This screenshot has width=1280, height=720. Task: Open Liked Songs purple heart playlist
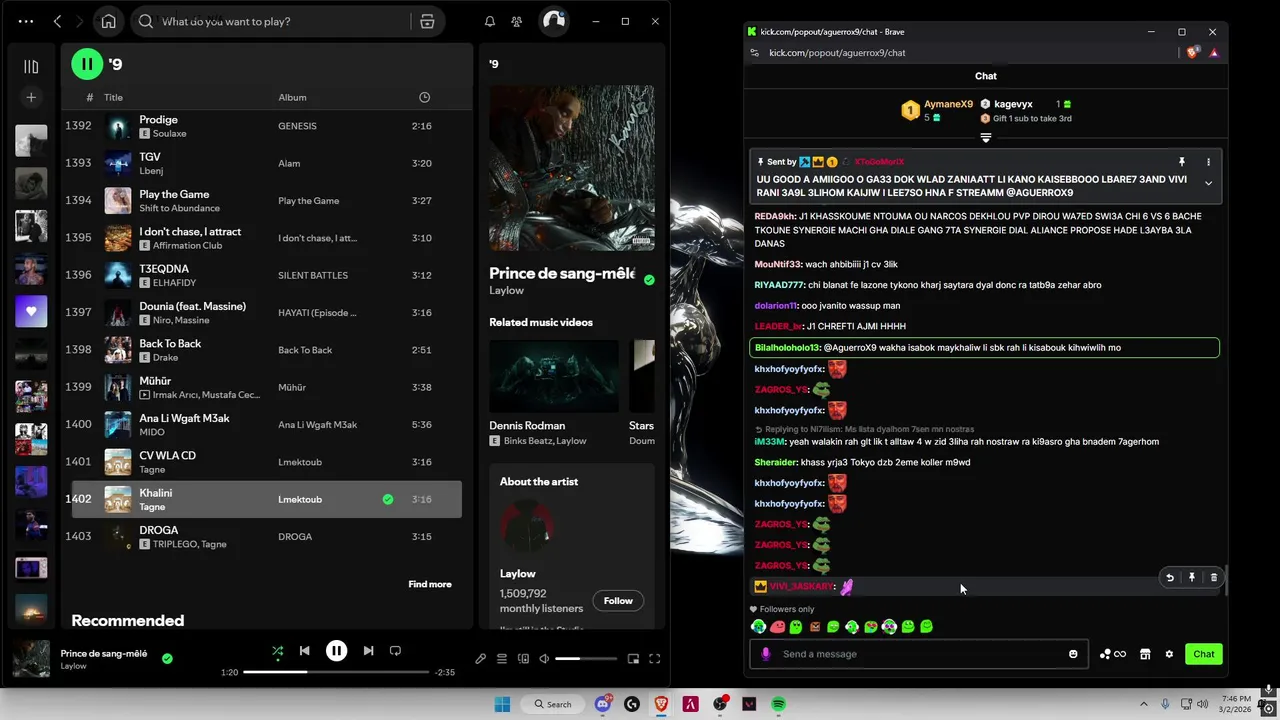tap(31, 311)
